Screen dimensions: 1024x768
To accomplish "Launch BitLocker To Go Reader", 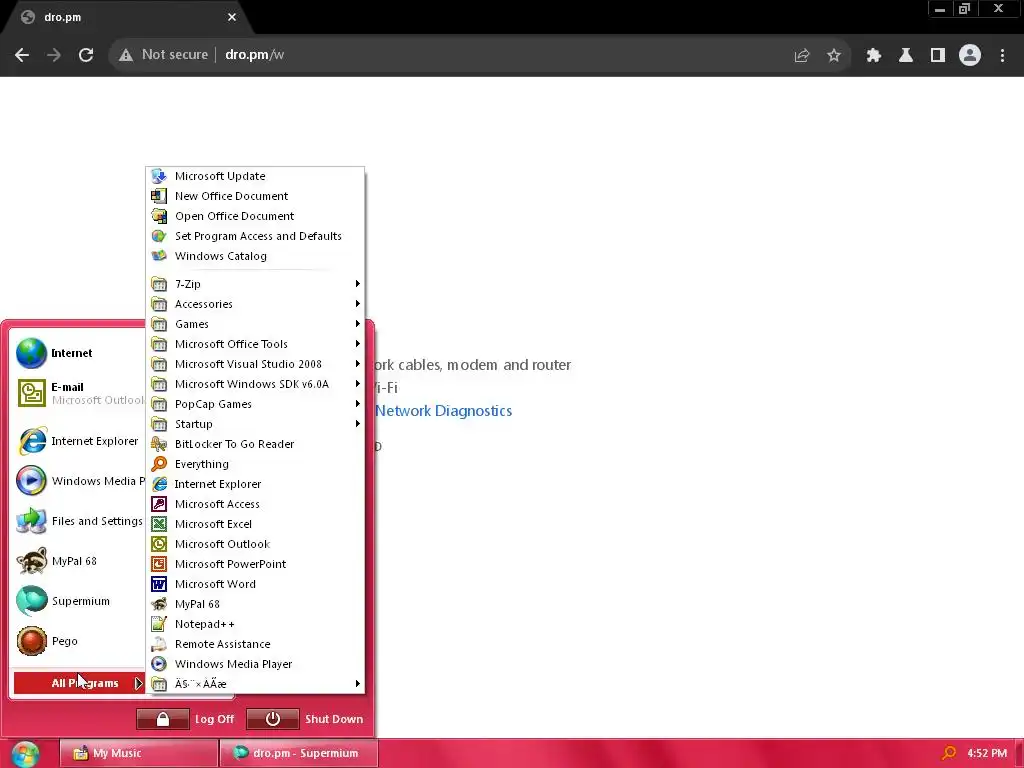I will [x=255, y=444].
